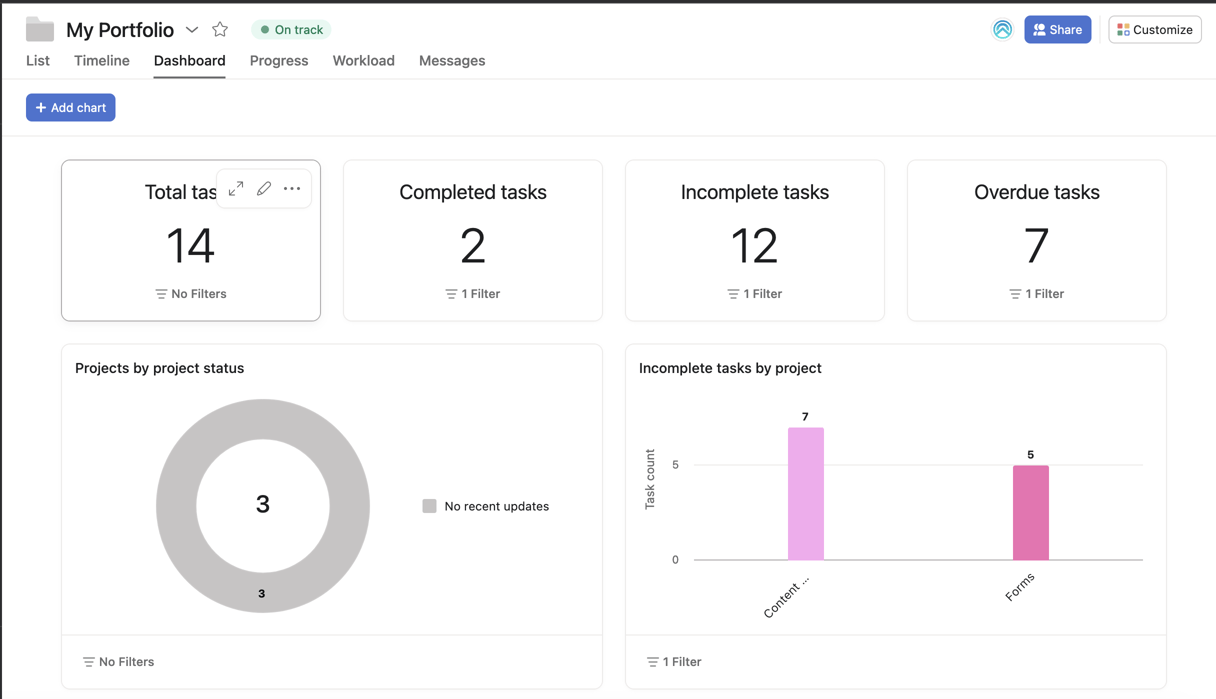This screenshot has width=1216, height=699.
Task: Switch to the Workload tab
Action: (x=363, y=60)
